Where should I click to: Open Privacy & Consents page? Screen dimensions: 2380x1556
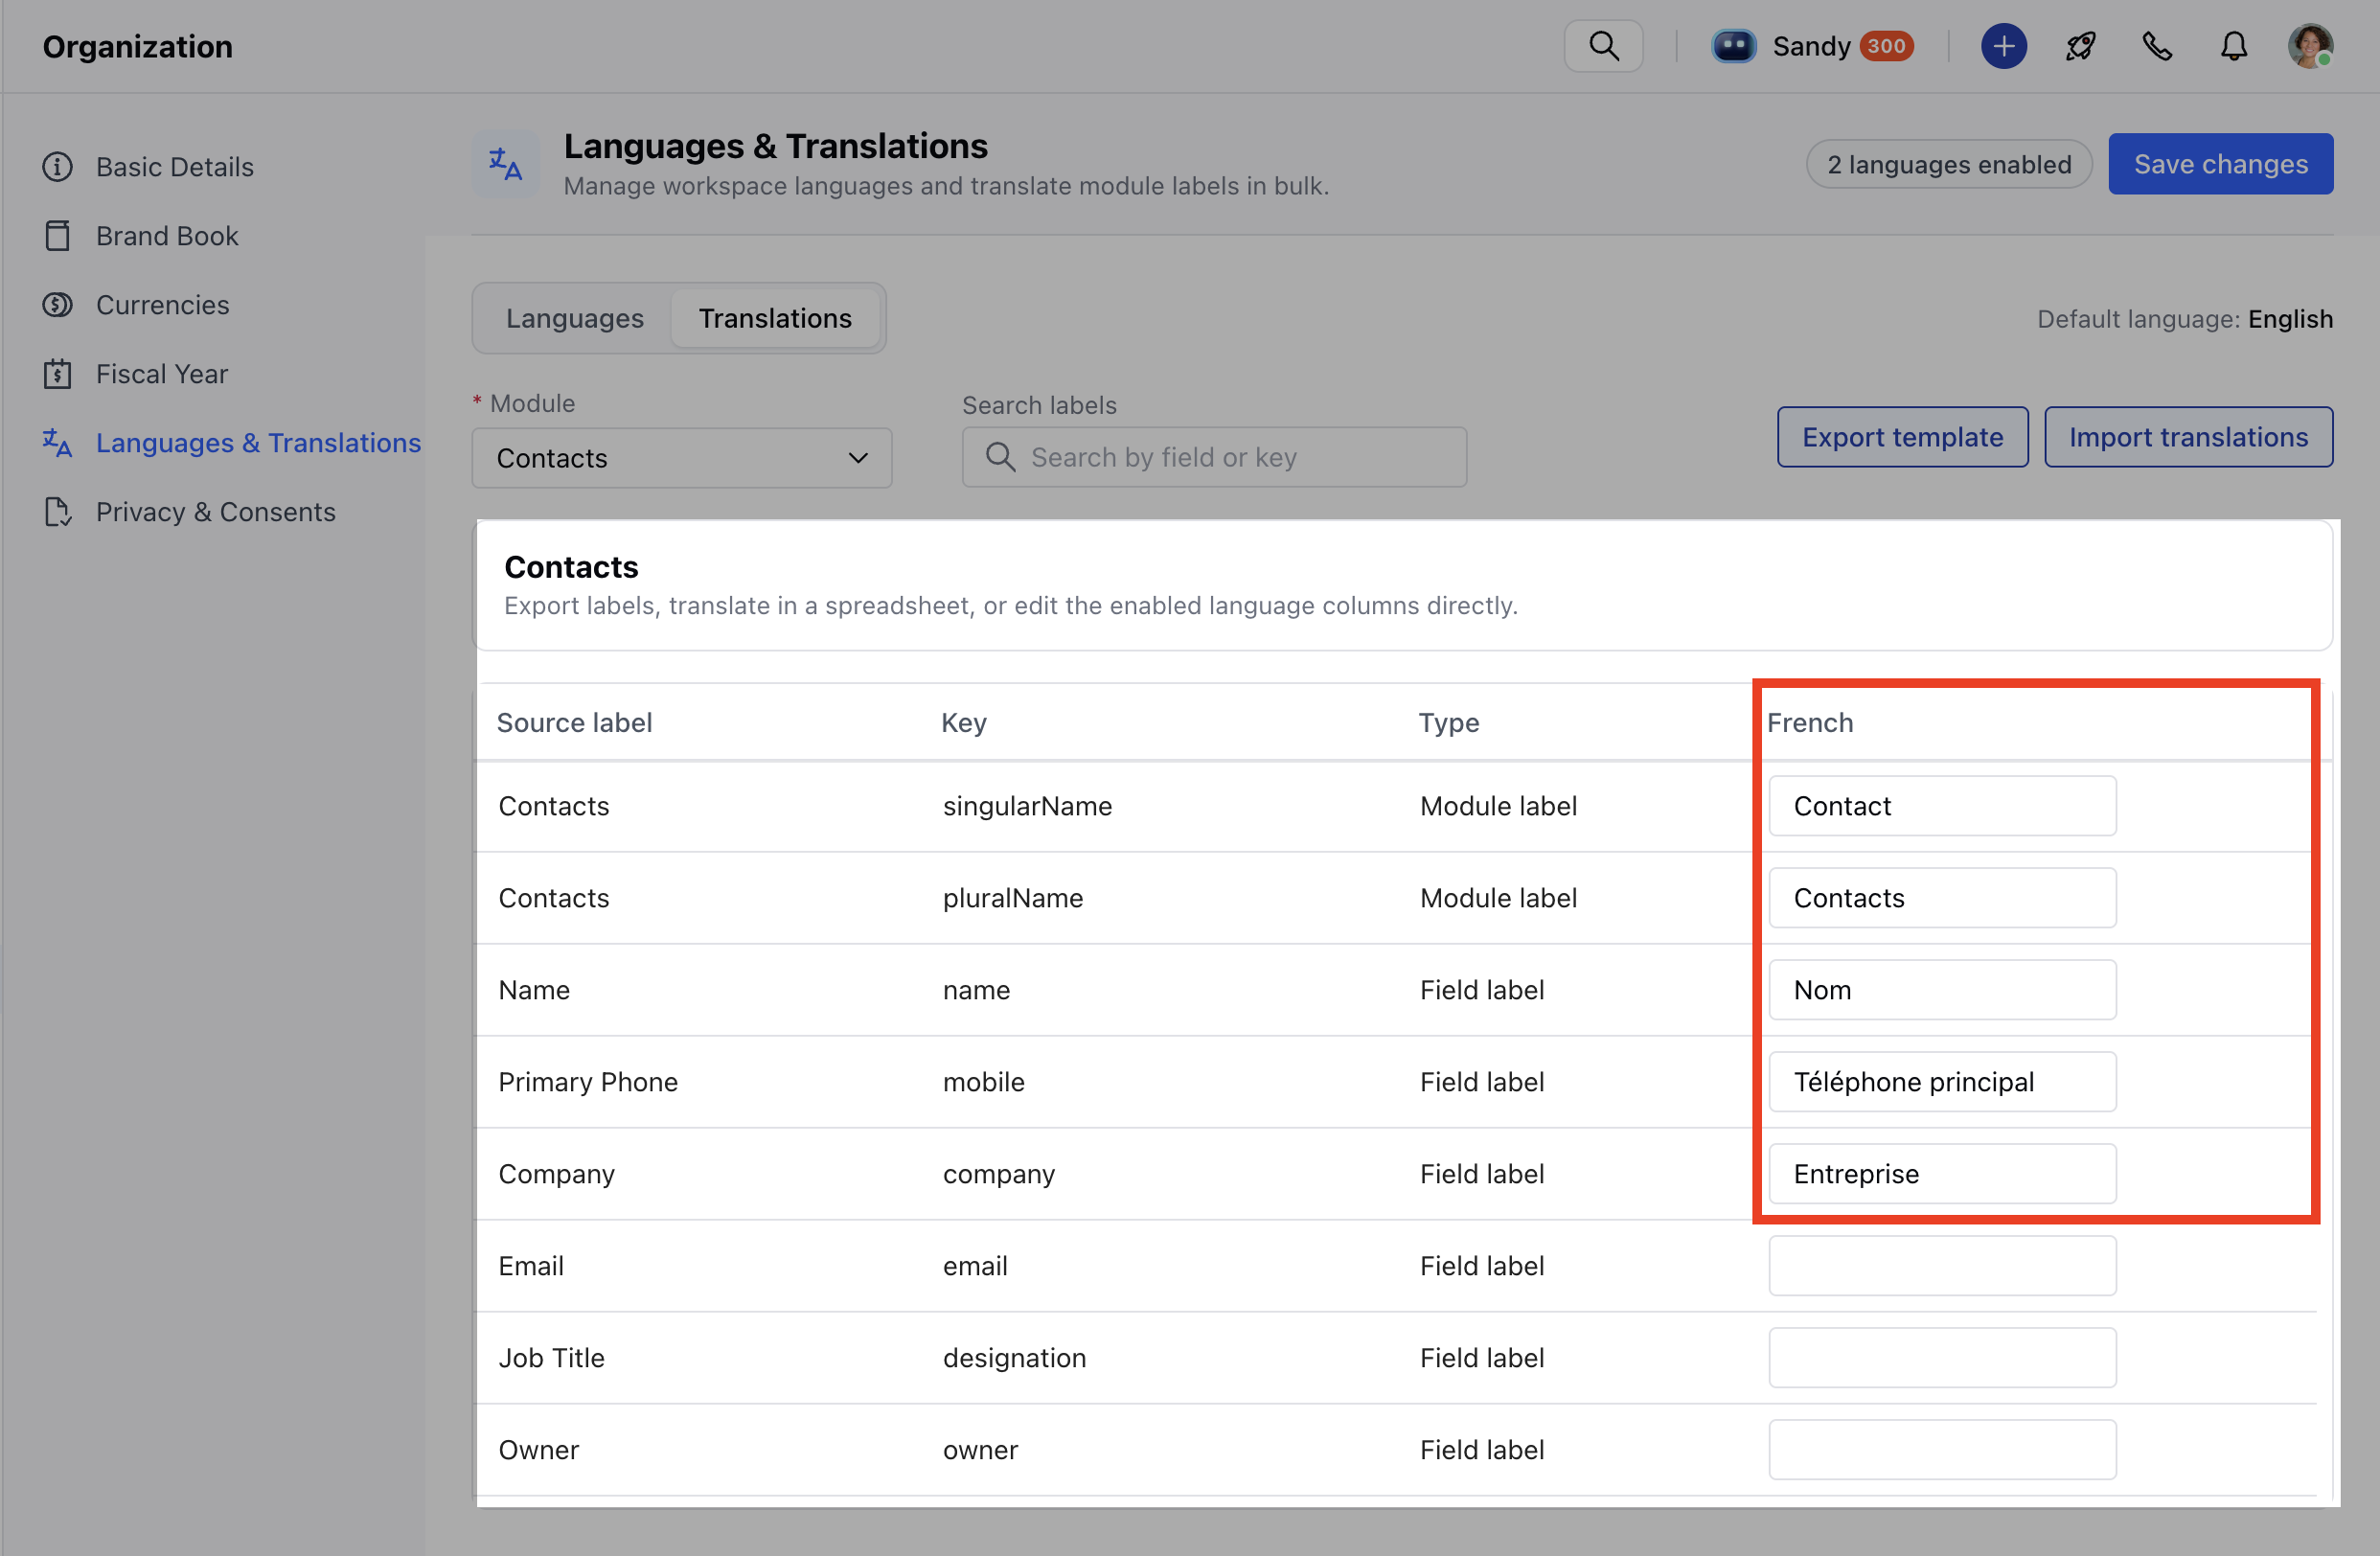216,512
